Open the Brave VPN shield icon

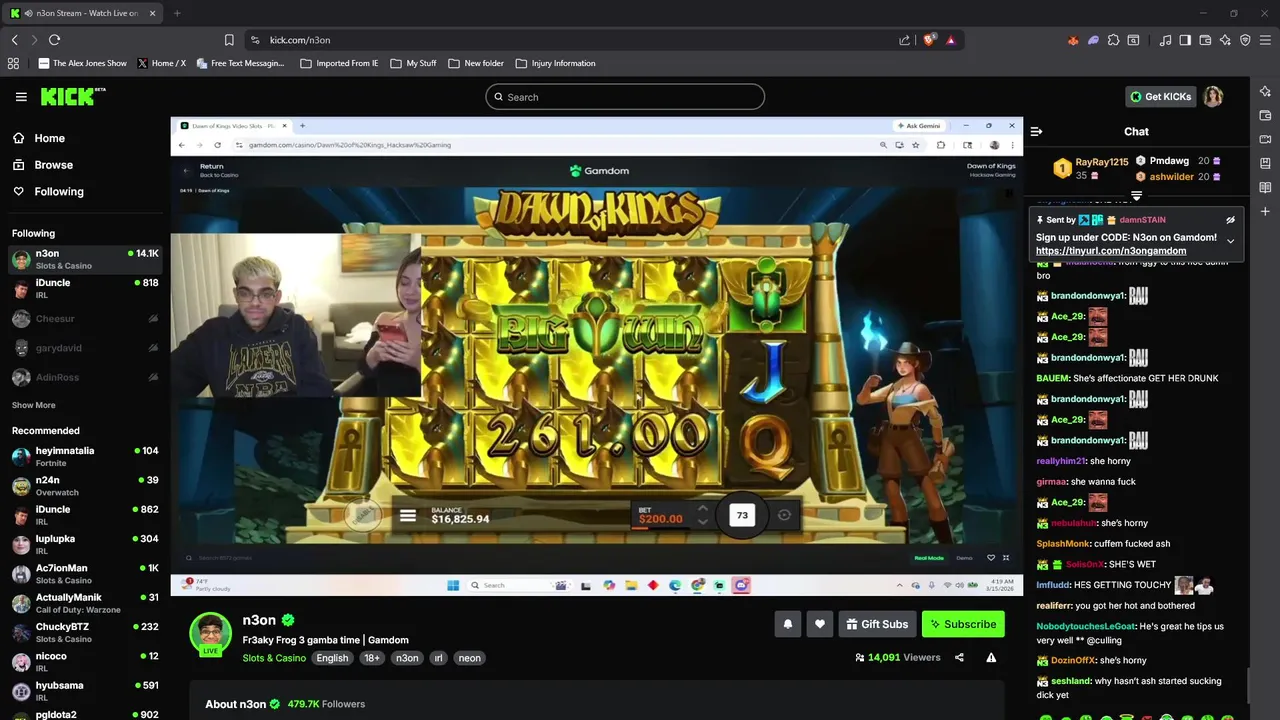point(1245,40)
